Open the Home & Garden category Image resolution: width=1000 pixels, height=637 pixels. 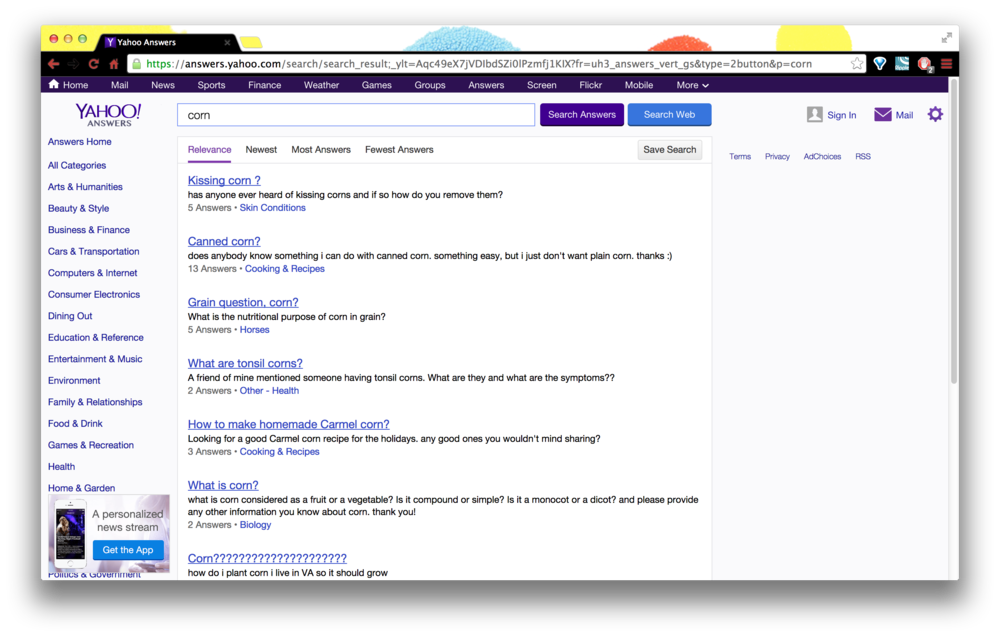[82, 488]
